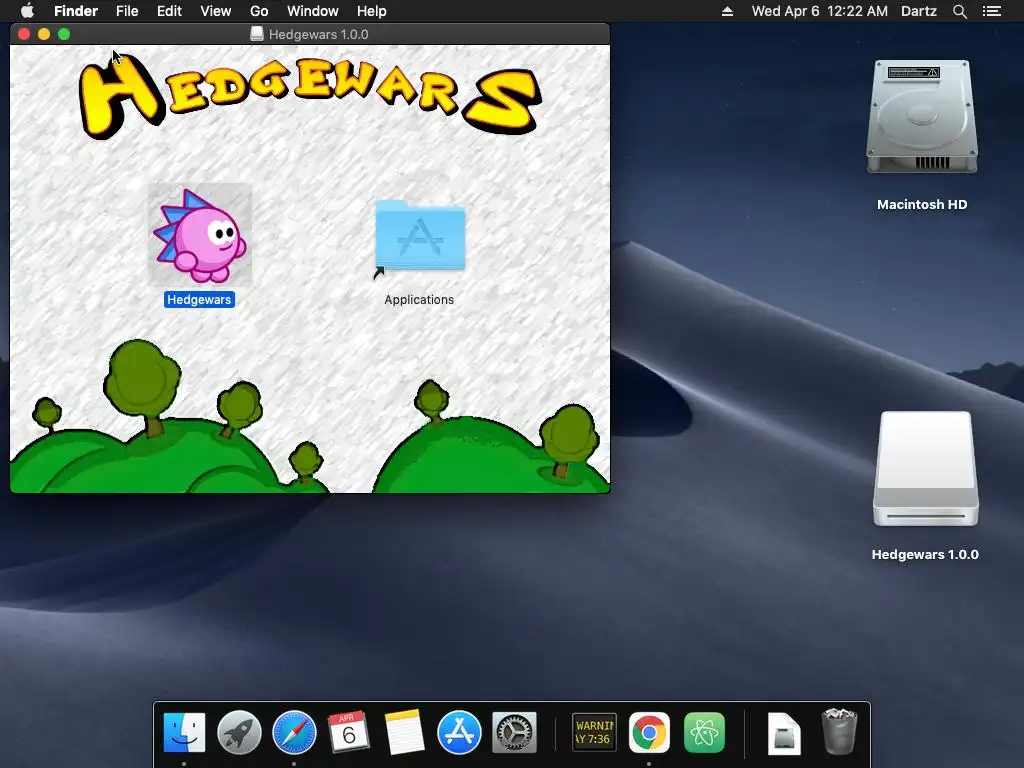Open Console warning icon in Dock
The height and width of the screenshot is (768, 1024).
coord(594,733)
